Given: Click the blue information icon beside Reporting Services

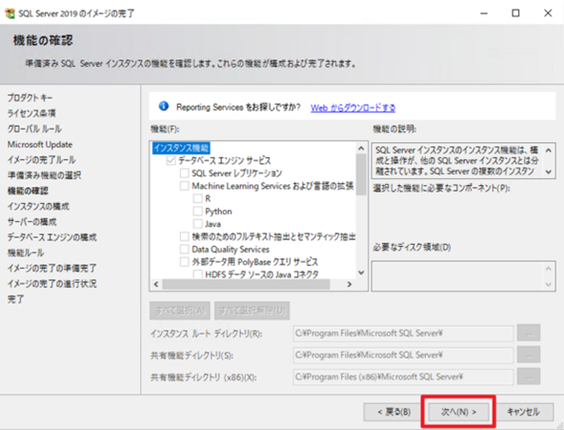Looking at the screenshot, I should point(164,106).
